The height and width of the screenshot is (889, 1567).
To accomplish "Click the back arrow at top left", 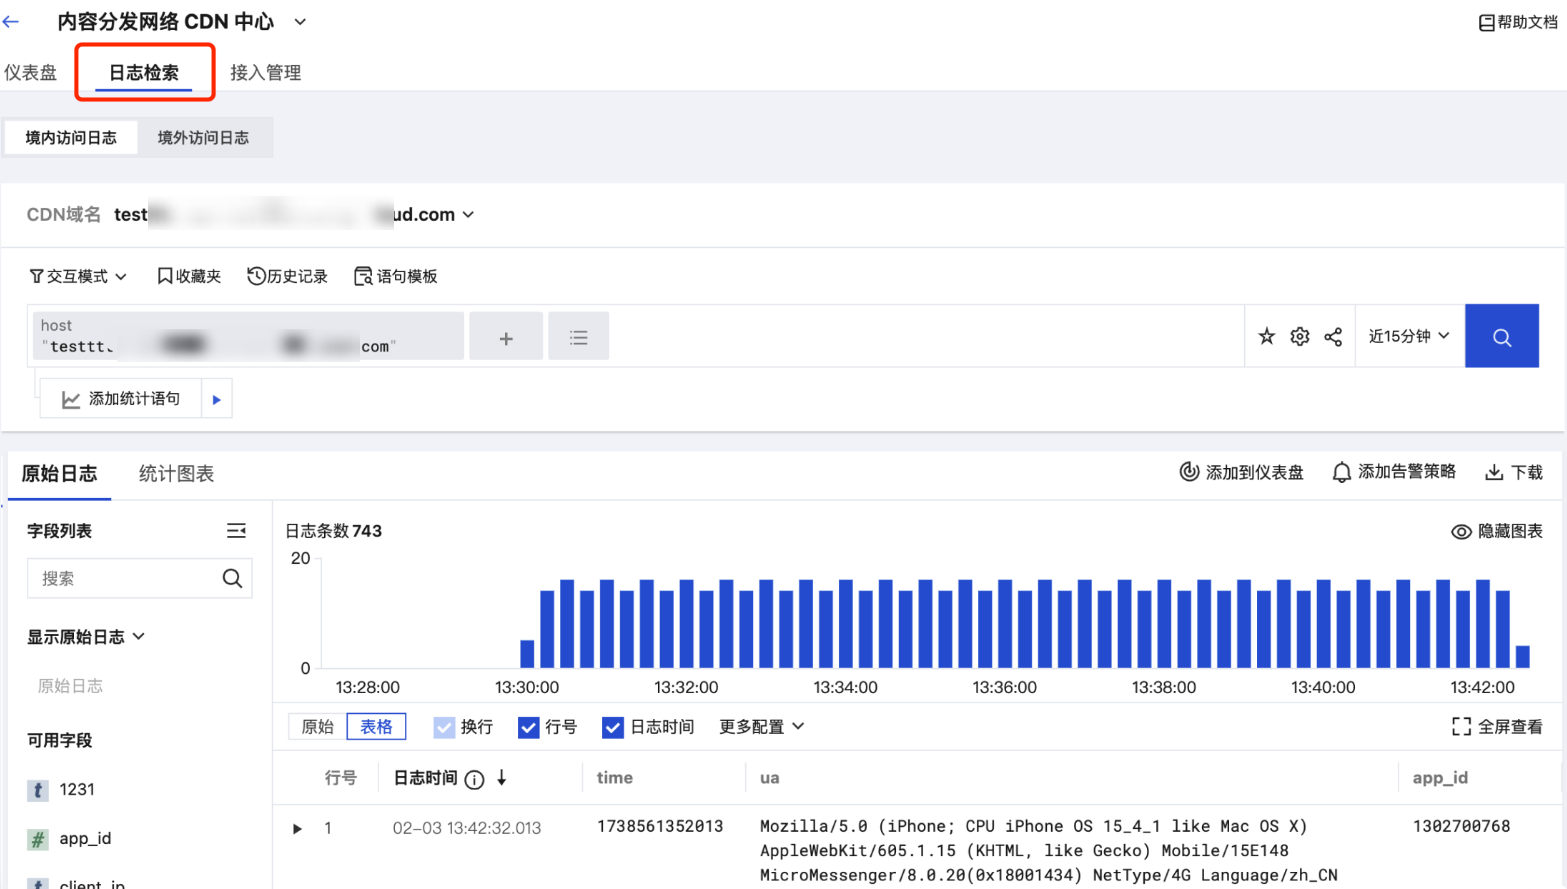I will coord(12,21).
